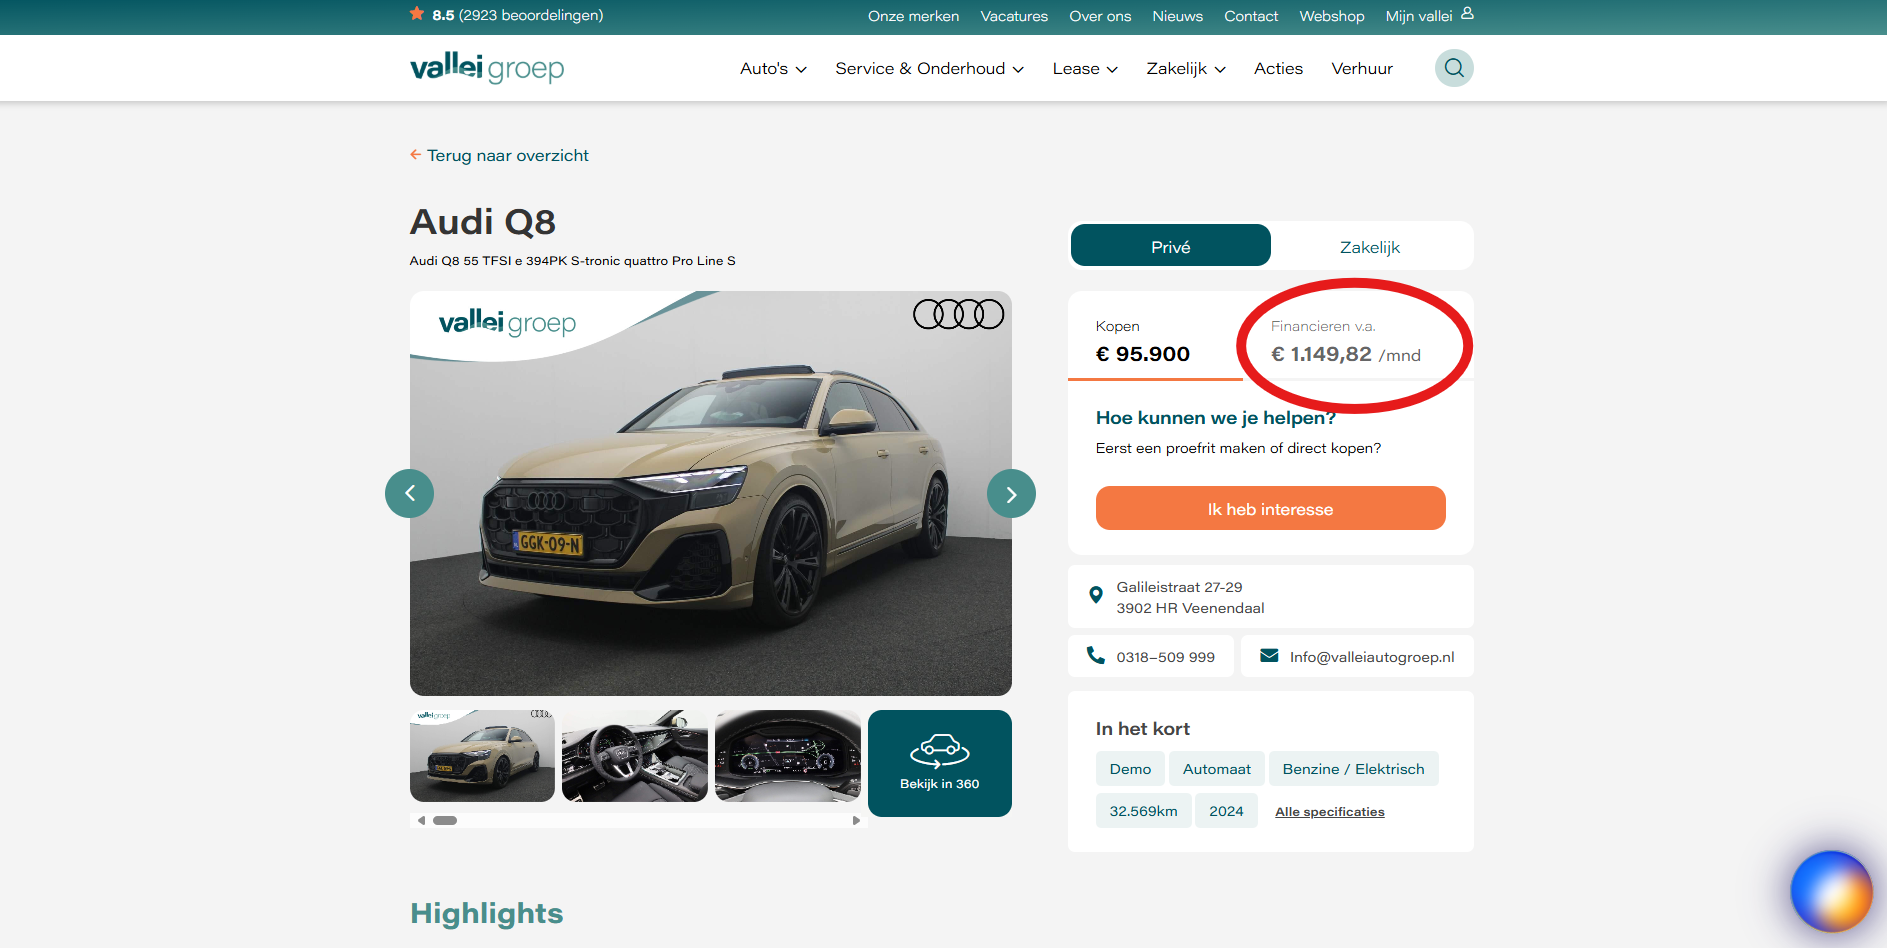Click the Demo tag
This screenshot has height=948, width=1887.
pyautogui.click(x=1130, y=768)
